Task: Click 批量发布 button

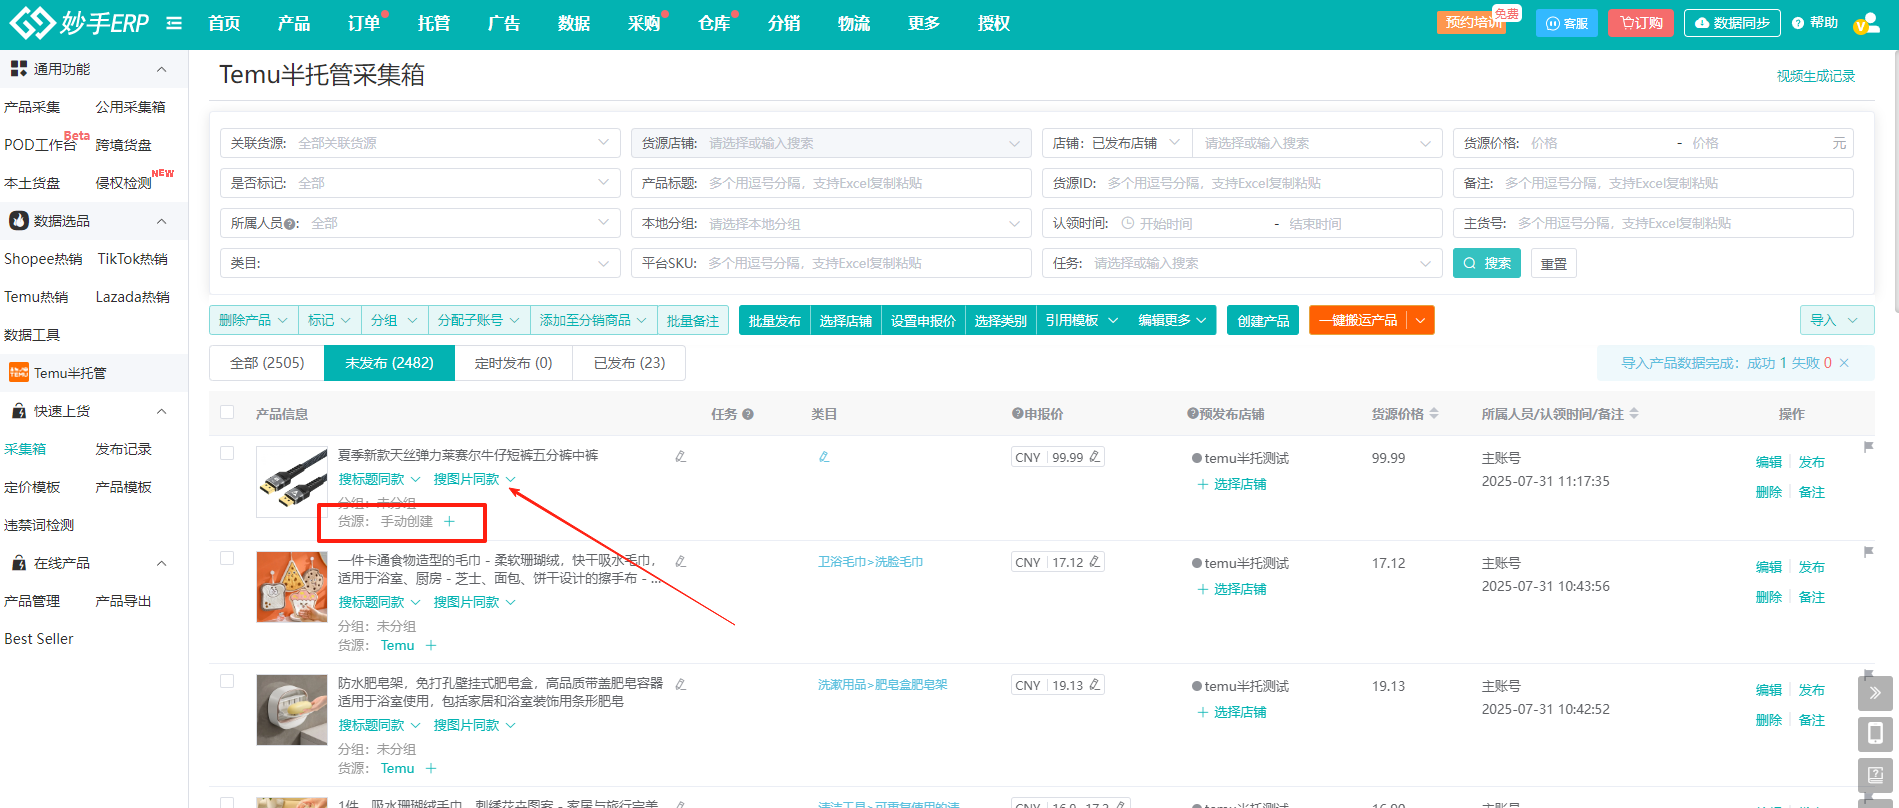Action: [x=775, y=320]
